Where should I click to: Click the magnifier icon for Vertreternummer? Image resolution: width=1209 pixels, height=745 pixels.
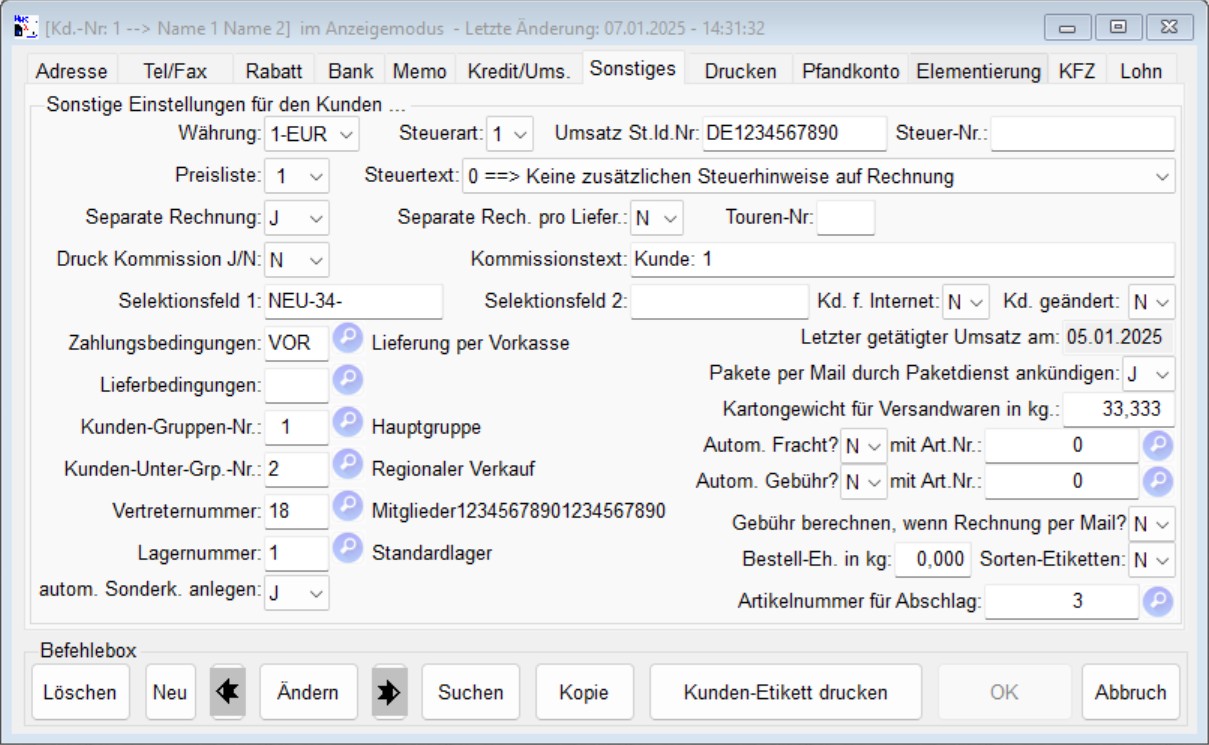pos(347,506)
